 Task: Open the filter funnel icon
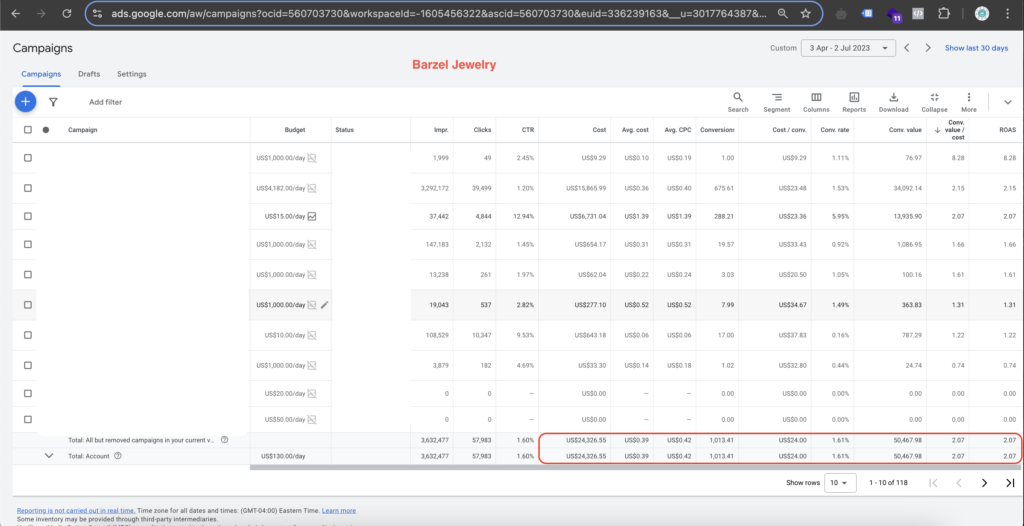tap(53, 102)
